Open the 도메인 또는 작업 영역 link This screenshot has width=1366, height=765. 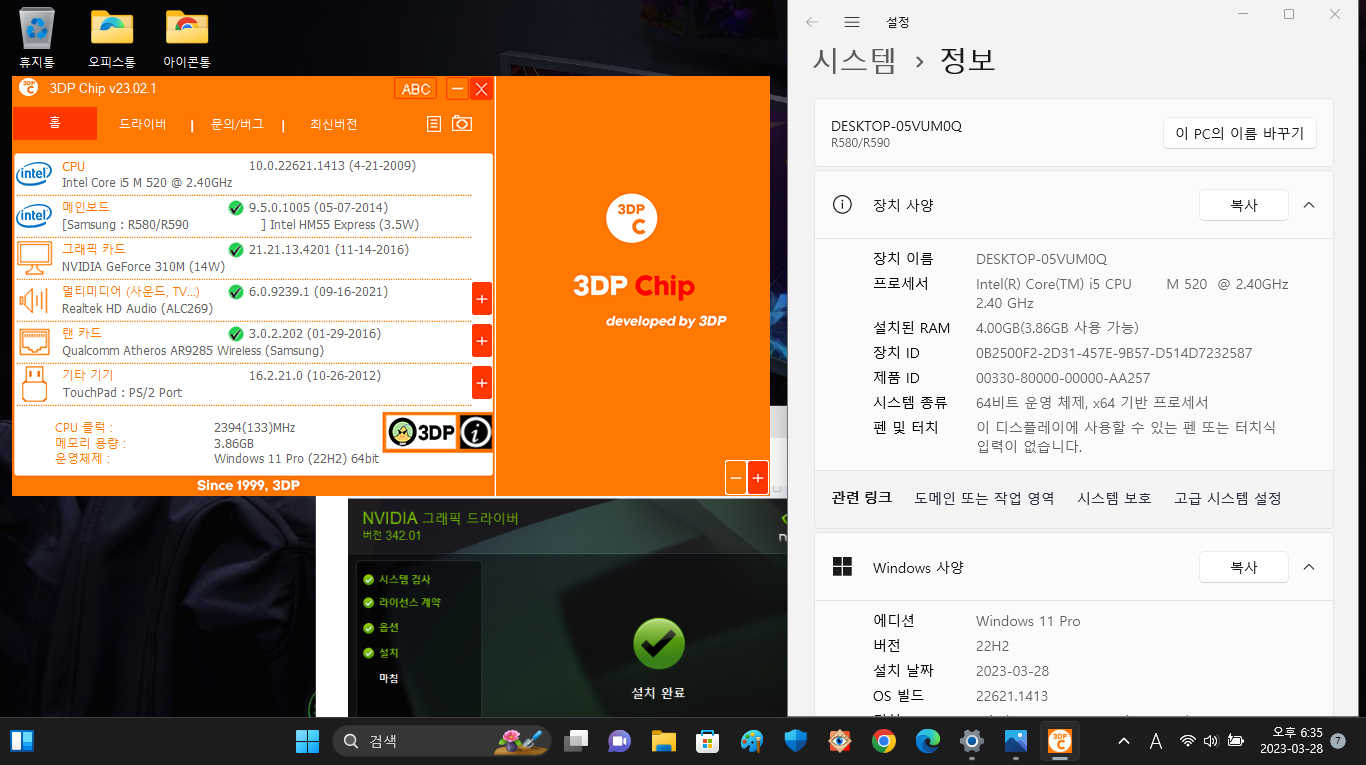984,498
